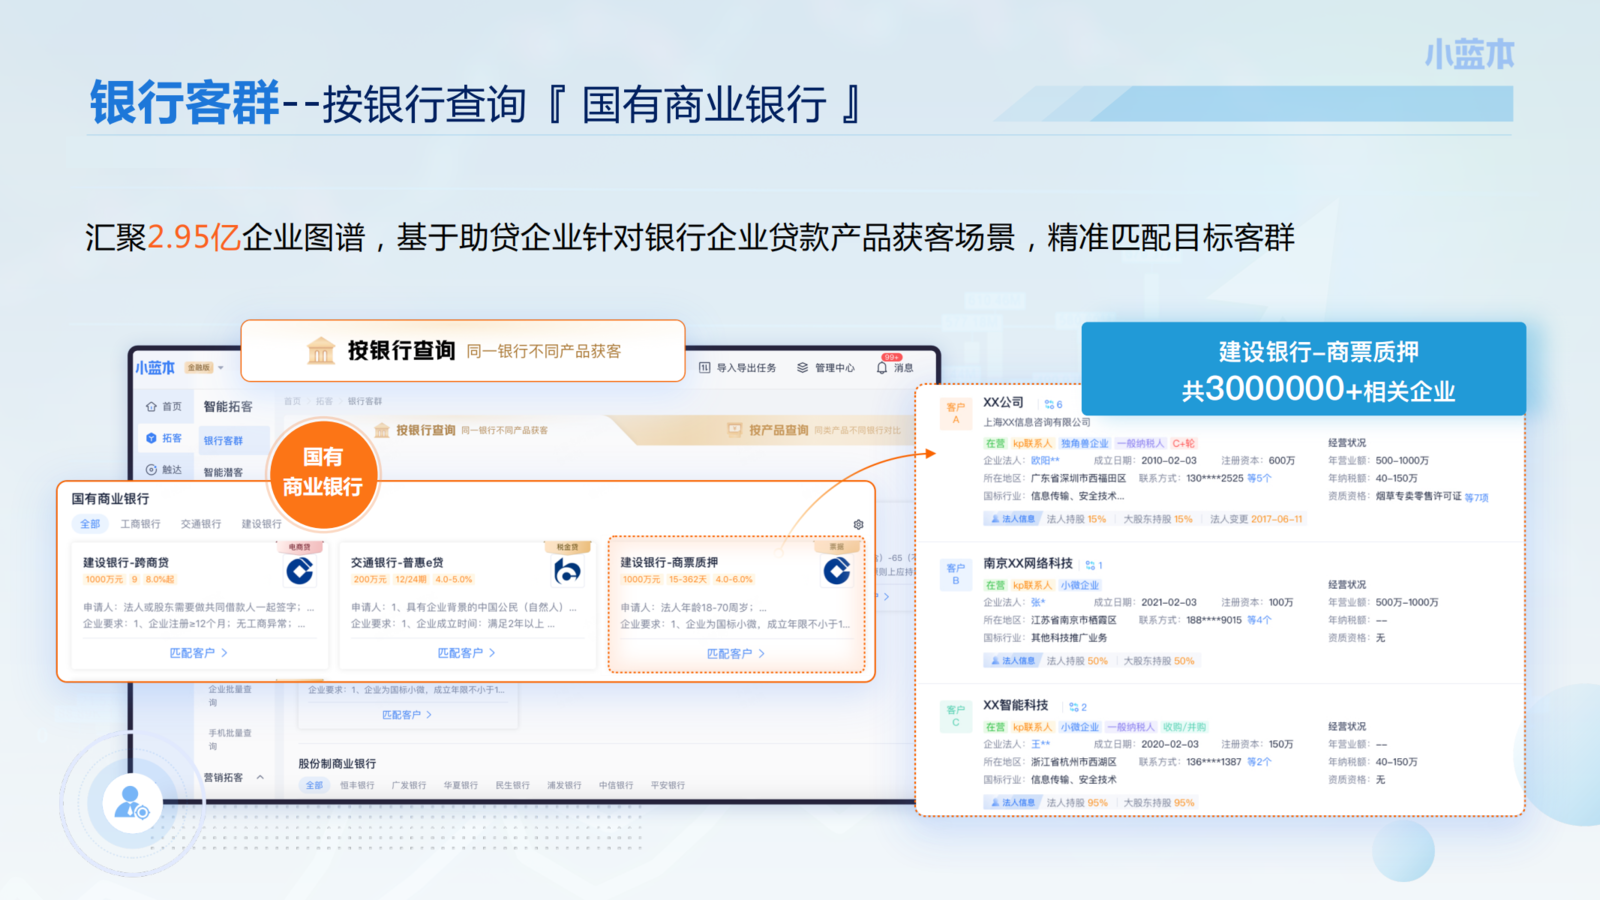Click bank logo on 建设银行-商票质押 card
Screen dimensions: 1600x900
point(837,570)
